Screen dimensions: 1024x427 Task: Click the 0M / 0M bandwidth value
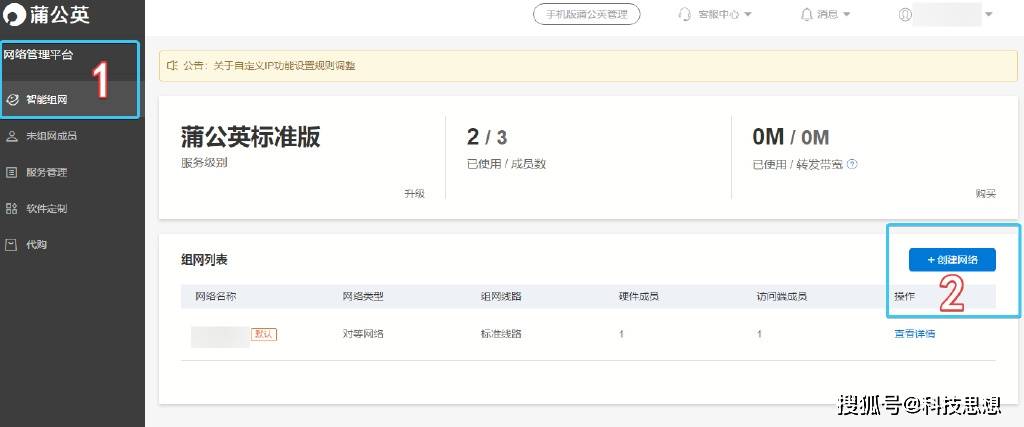point(791,137)
